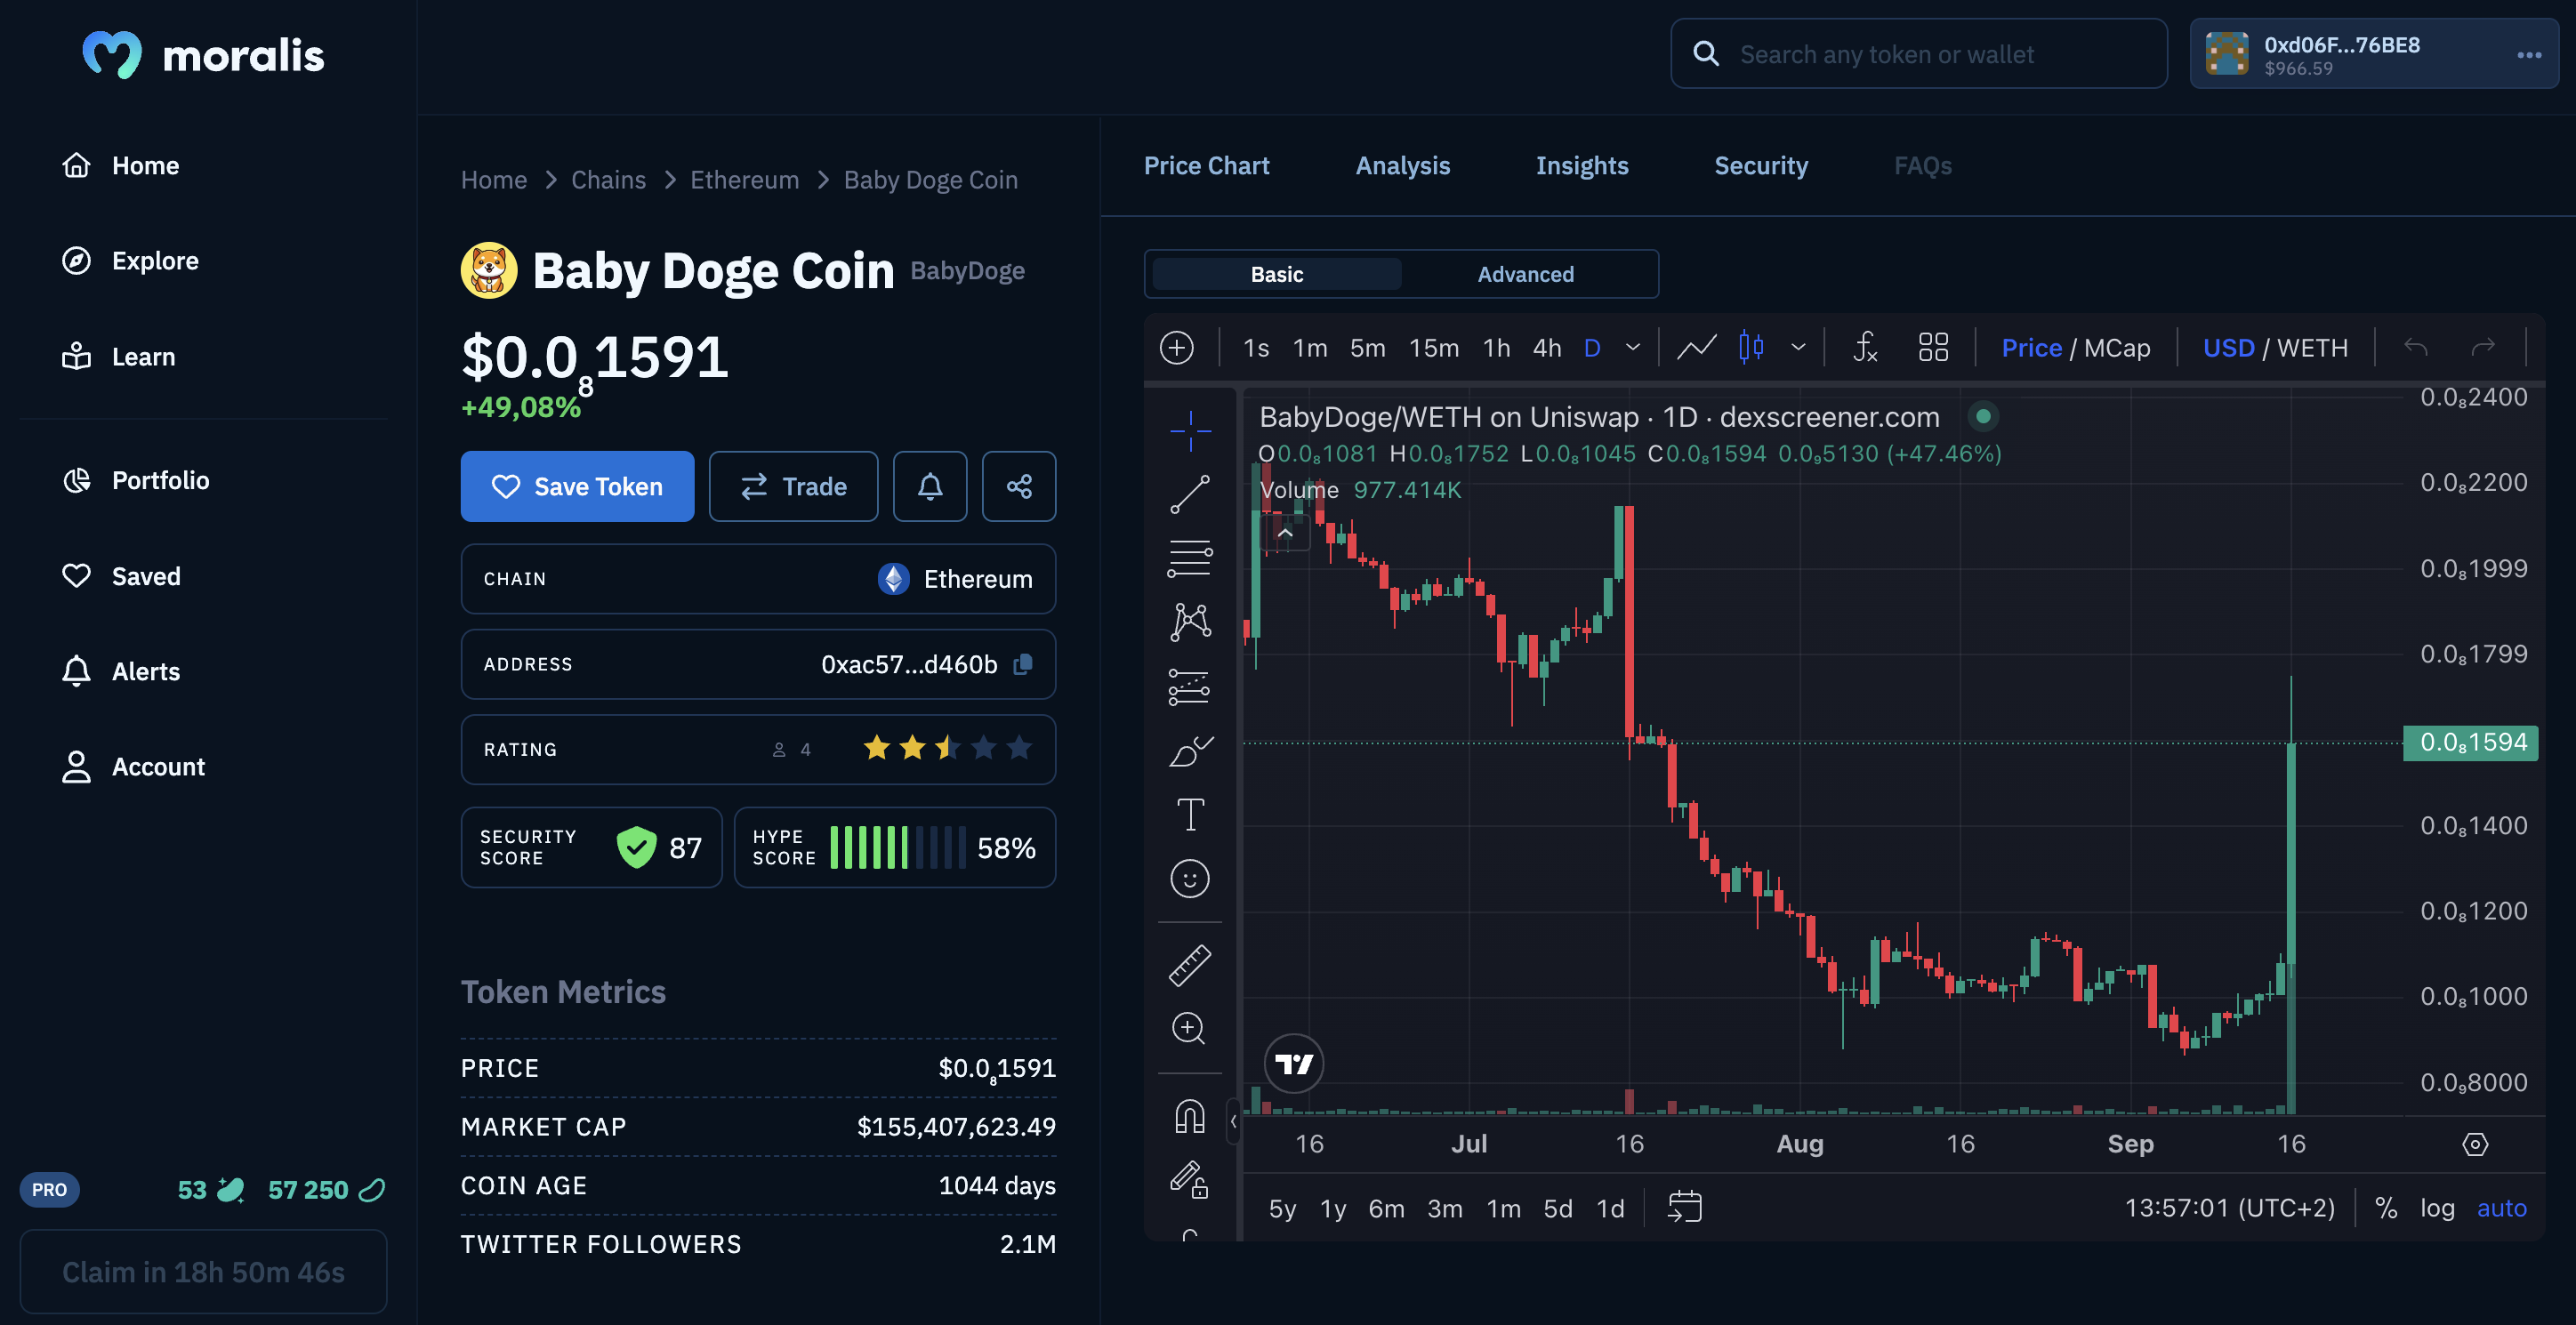Select the chart patterns tool

point(1189,622)
